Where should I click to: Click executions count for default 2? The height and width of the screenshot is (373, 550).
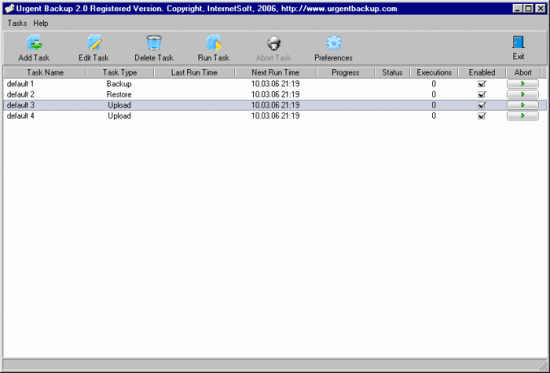tap(434, 94)
